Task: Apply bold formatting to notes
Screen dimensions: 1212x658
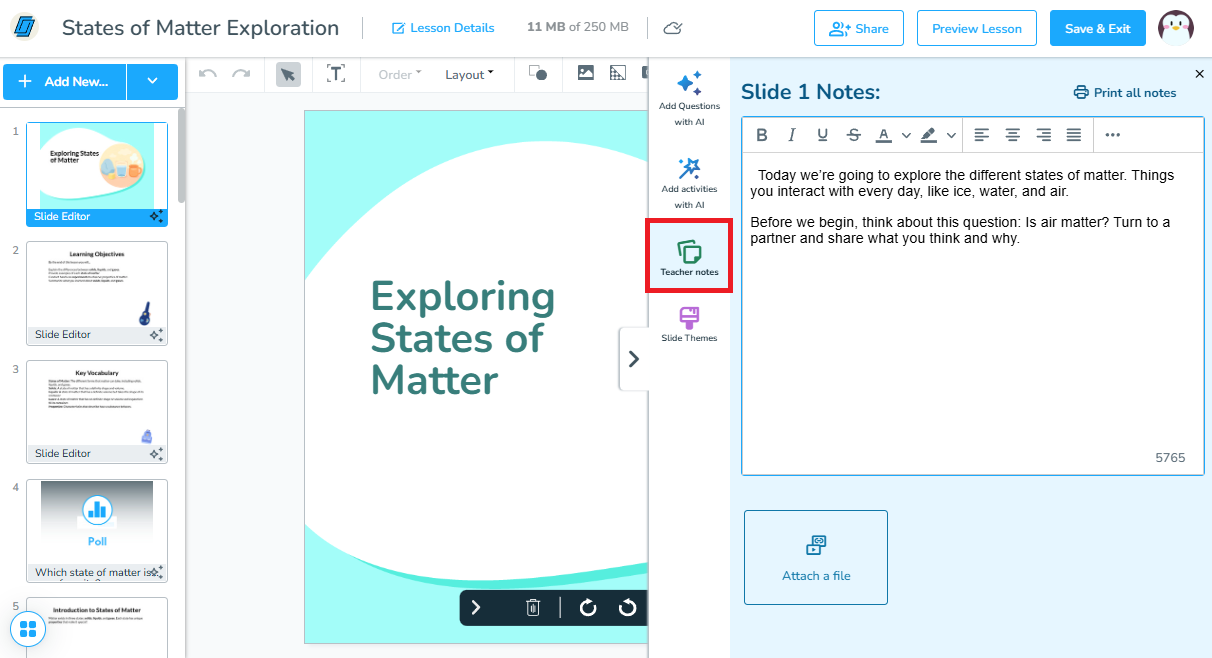Action: [762, 135]
